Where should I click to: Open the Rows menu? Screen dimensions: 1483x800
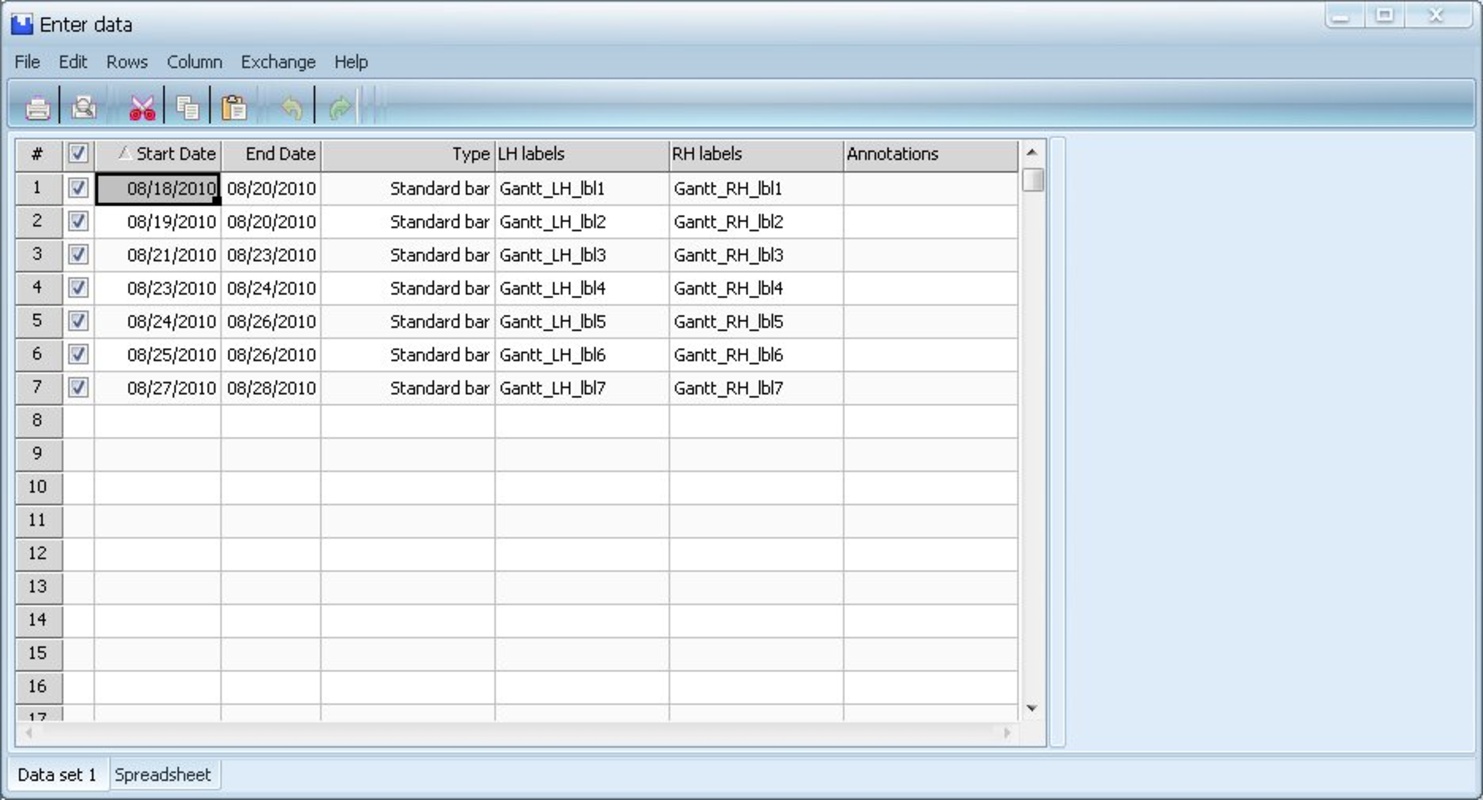[x=127, y=62]
